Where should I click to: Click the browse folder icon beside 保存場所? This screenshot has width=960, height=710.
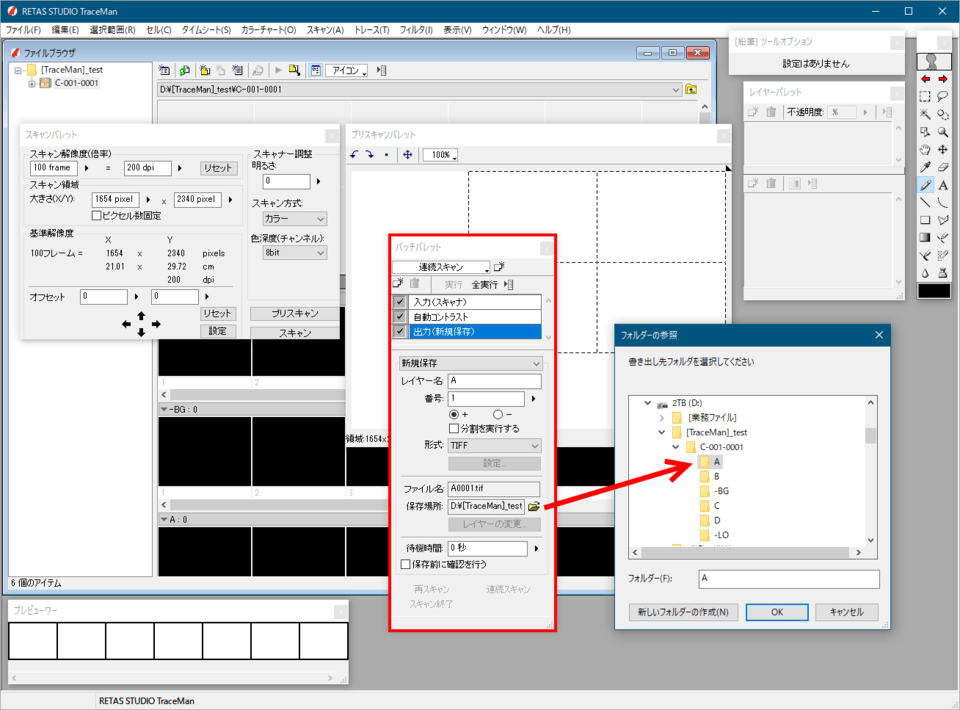tap(534, 507)
